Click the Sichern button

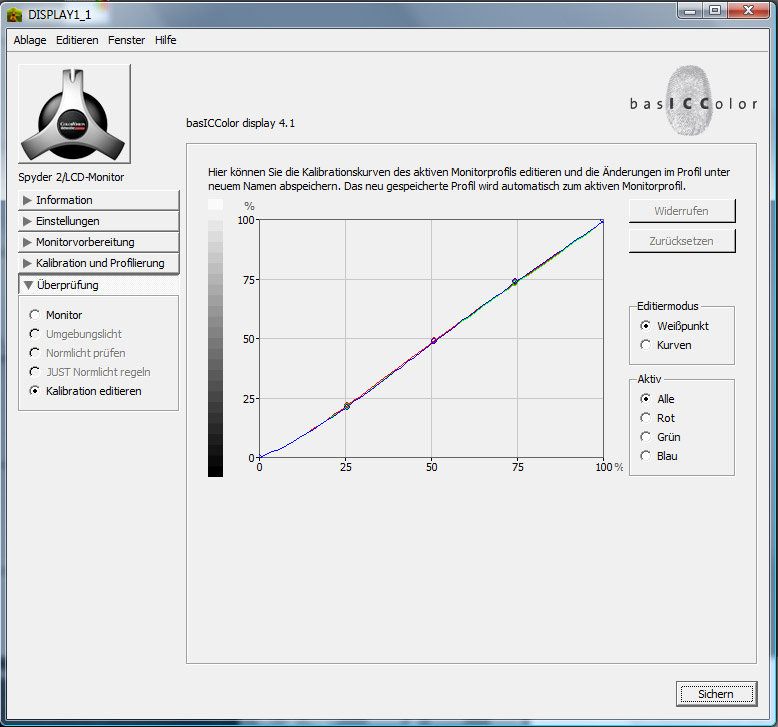coord(715,693)
